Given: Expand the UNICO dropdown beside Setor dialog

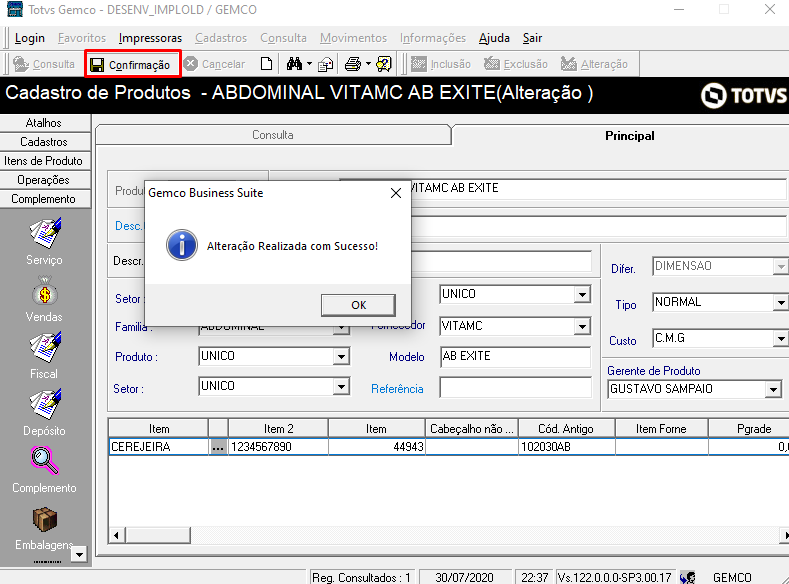Looking at the screenshot, I should click(582, 294).
